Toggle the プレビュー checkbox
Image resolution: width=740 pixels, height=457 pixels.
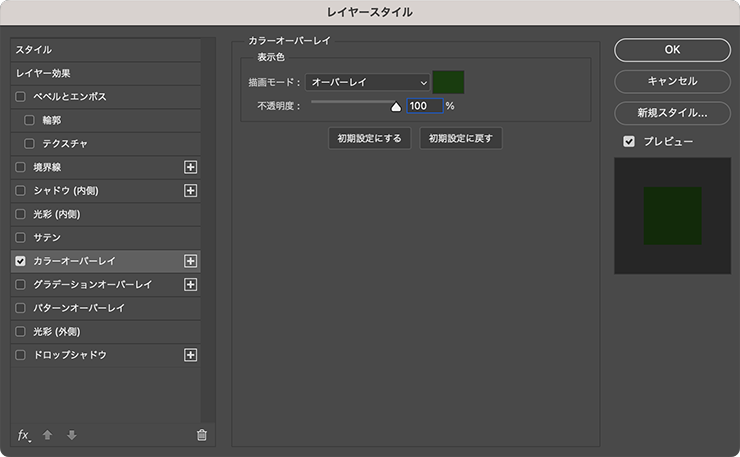point(629,142)
